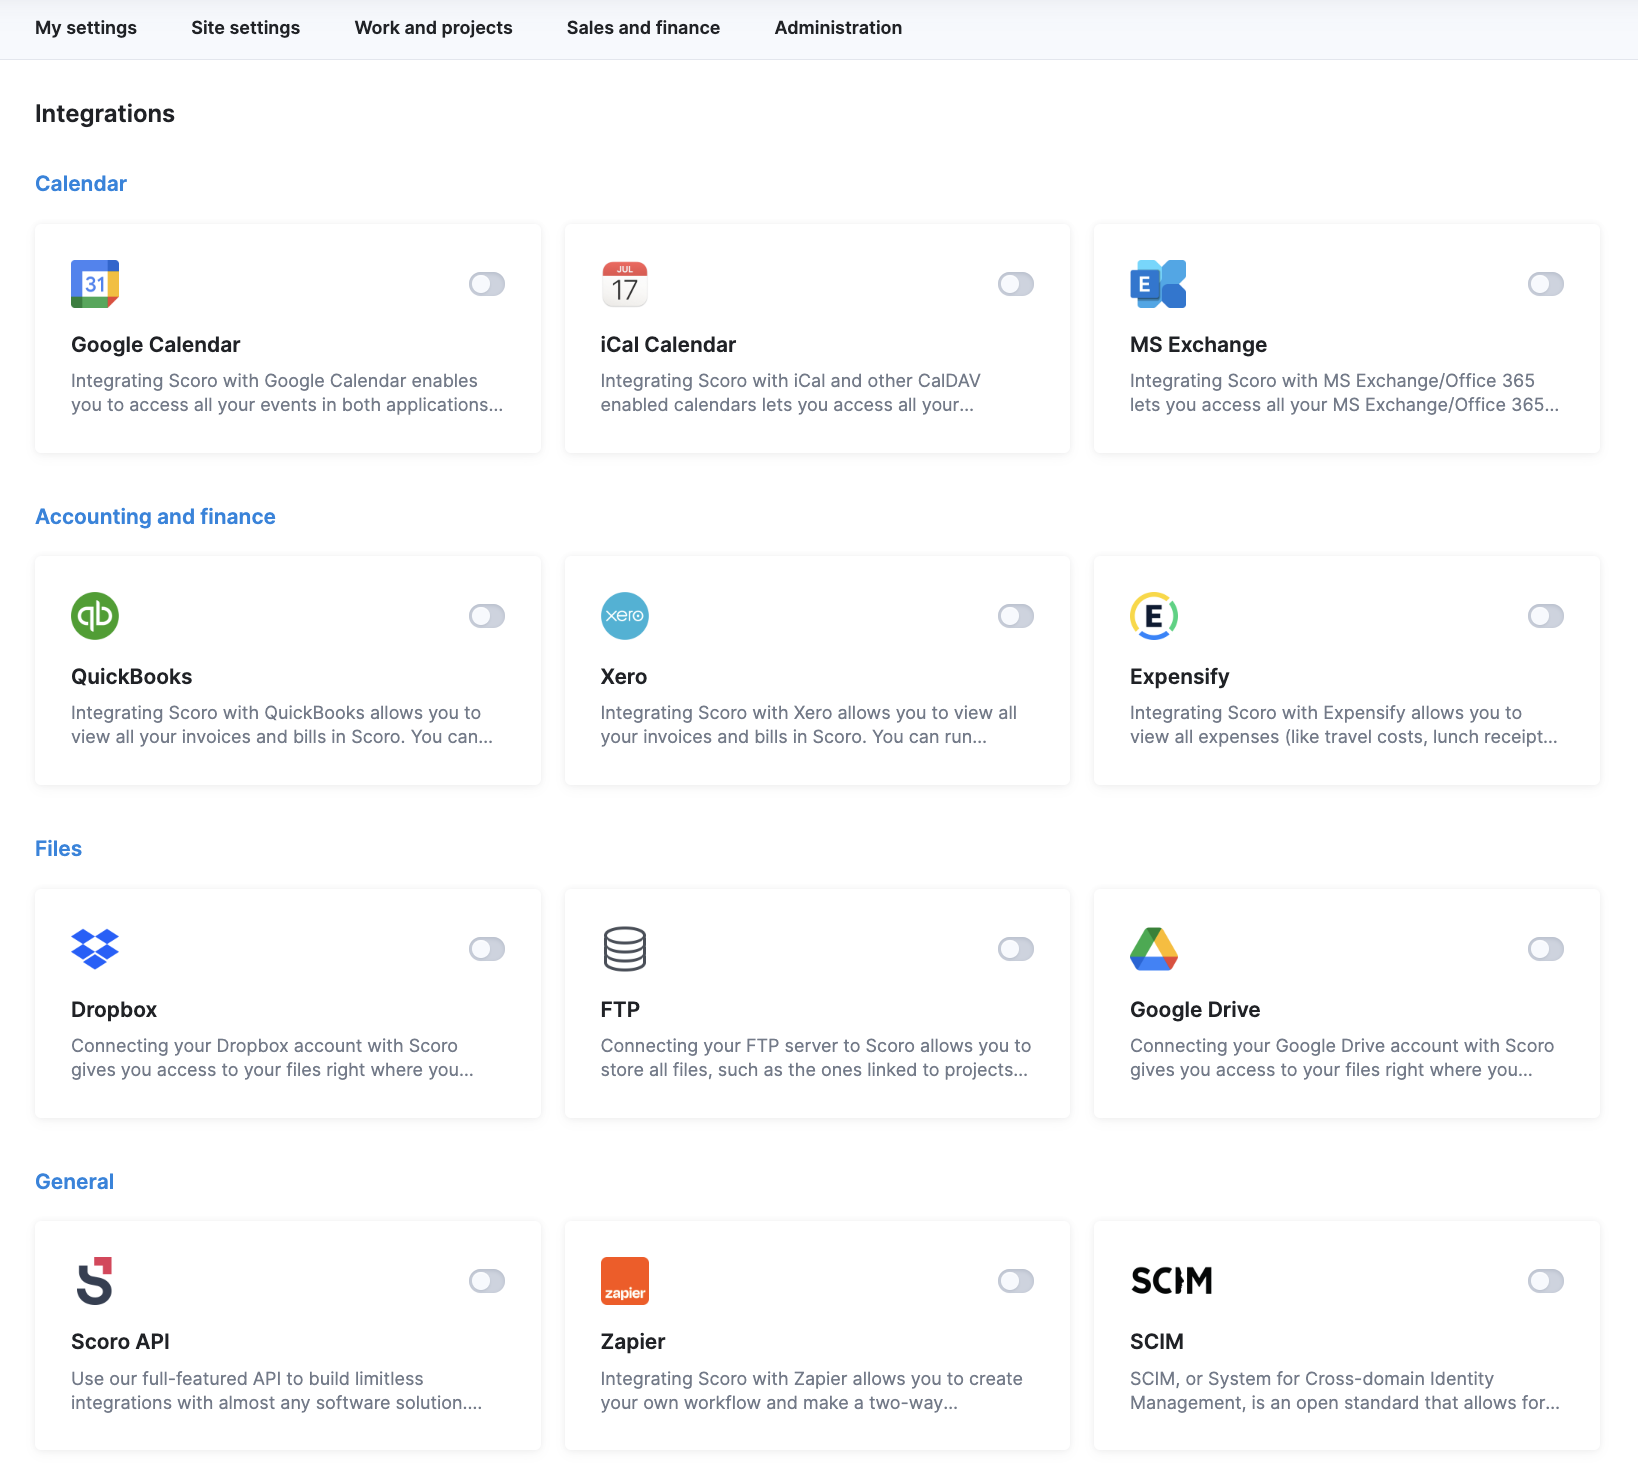Click the Google Drive icon

point(1154,948)
